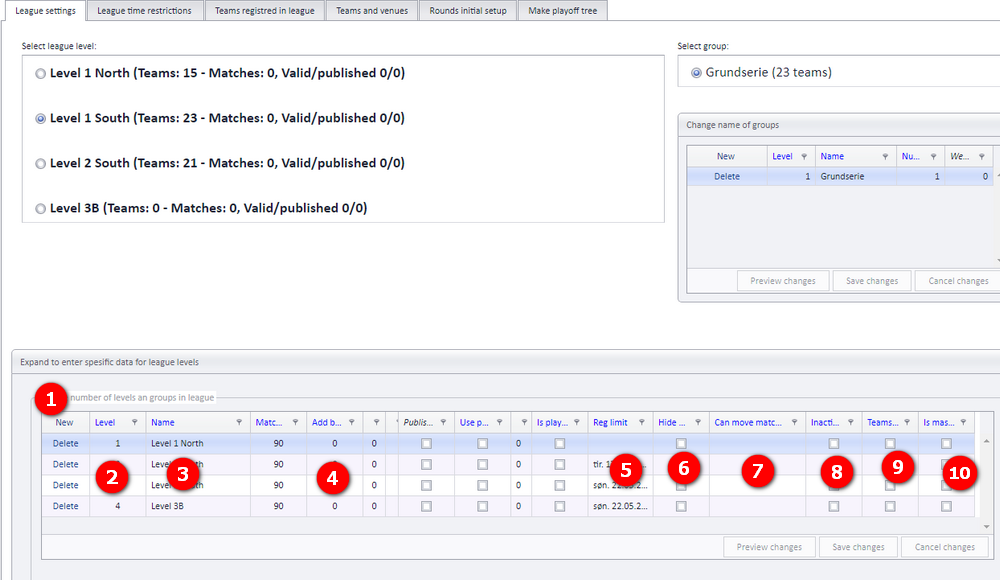The height and width of the screenshot is (580, 1000).
Task: Open filter icon on Is play... column
Action: point(577,422)
